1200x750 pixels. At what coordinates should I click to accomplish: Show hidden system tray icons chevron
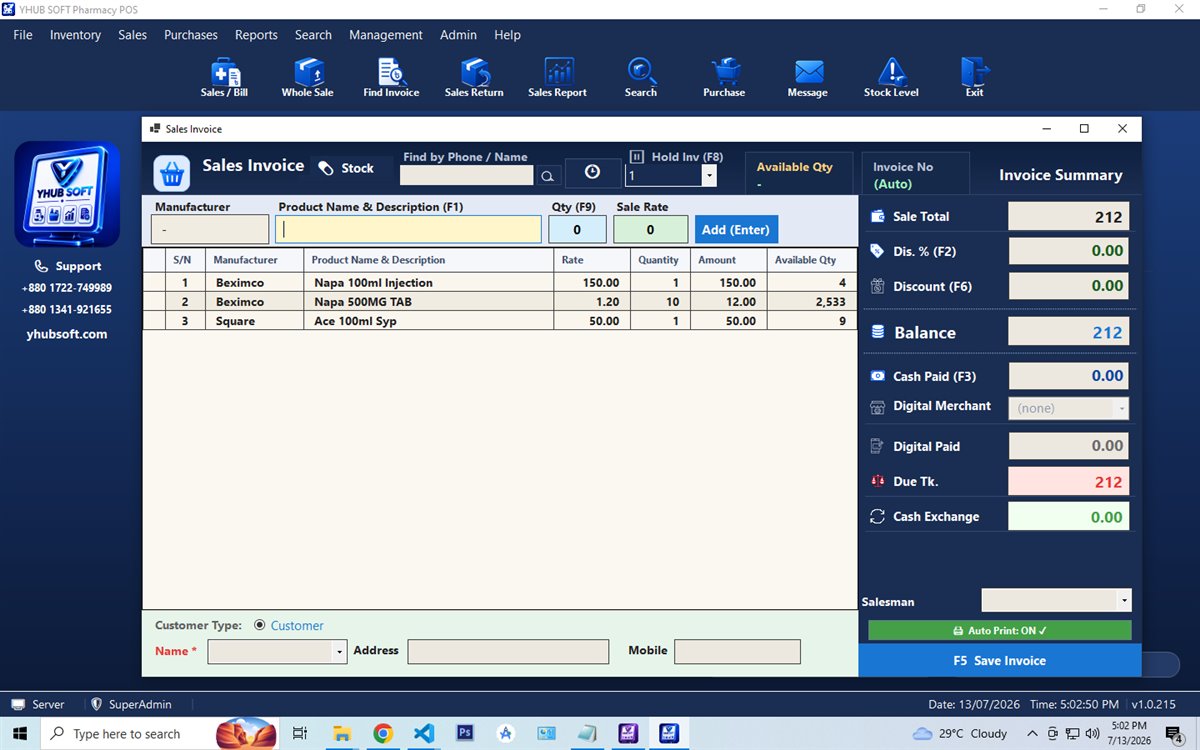[1033, 733]
